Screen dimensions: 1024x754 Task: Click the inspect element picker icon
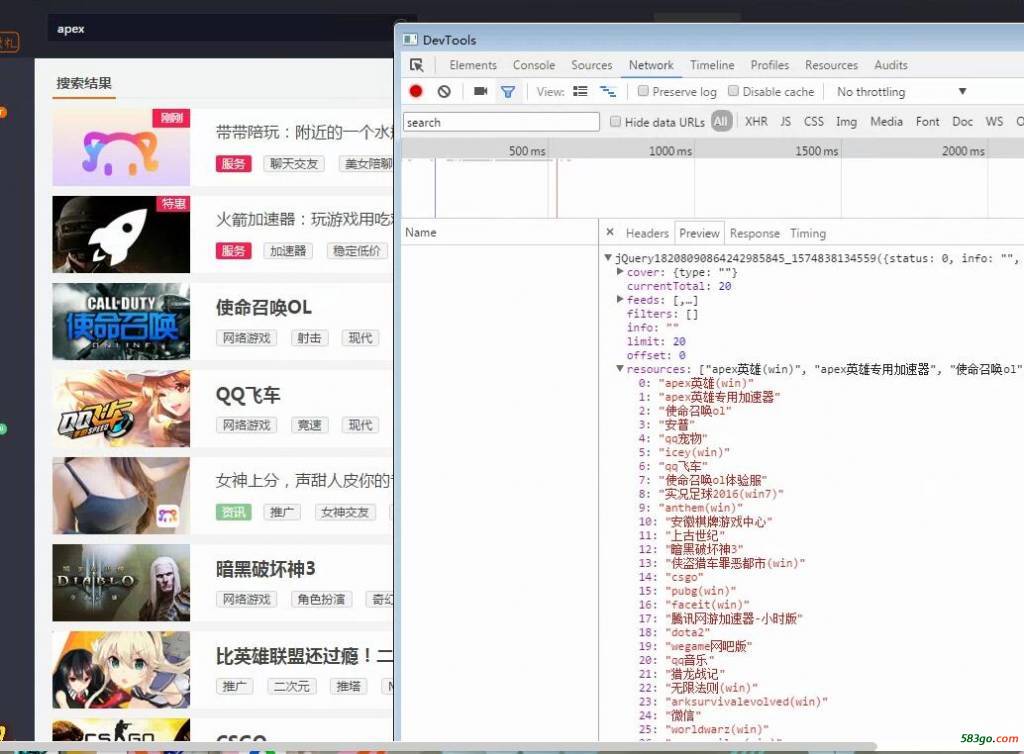click(417, 65)
